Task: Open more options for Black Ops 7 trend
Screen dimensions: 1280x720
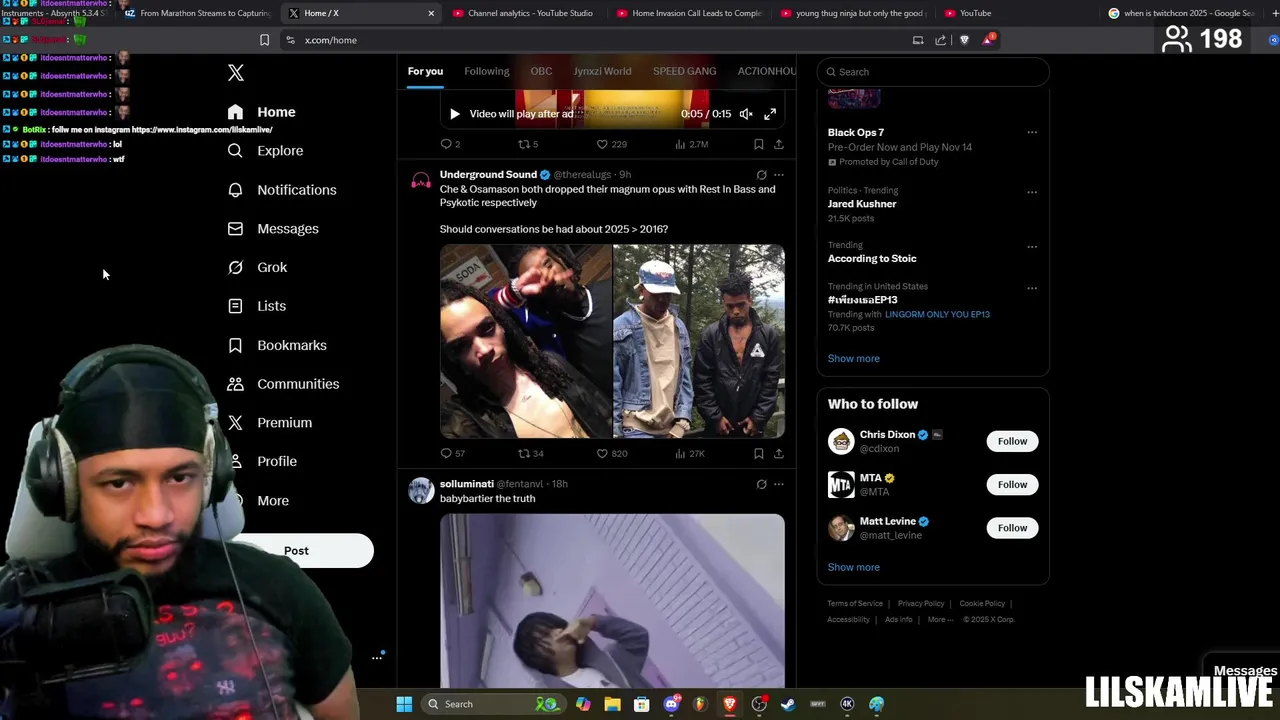Action: [1032, 132]
